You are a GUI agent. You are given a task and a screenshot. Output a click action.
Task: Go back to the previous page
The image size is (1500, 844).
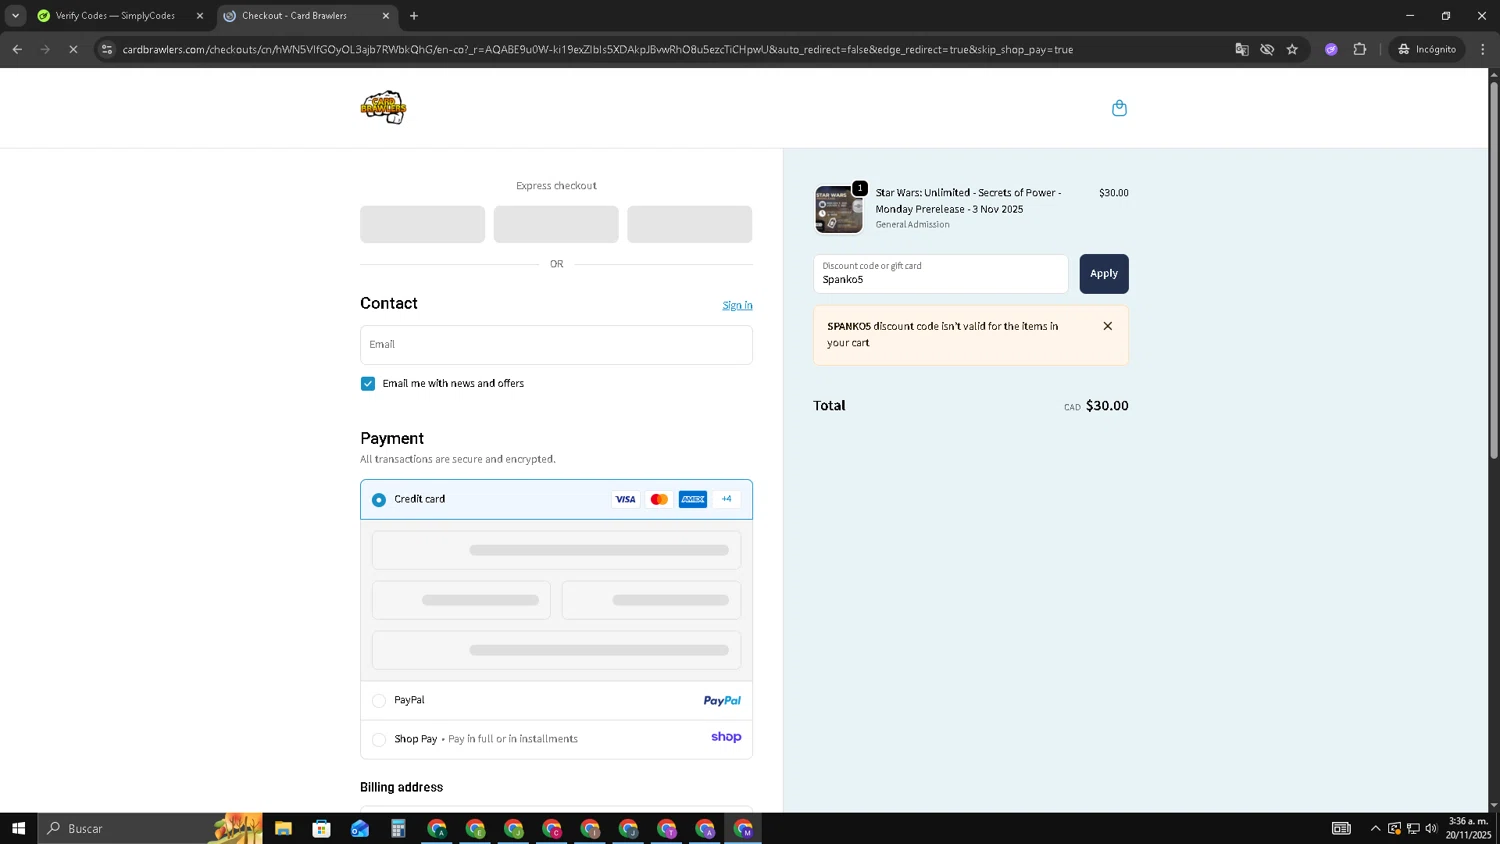17,49
